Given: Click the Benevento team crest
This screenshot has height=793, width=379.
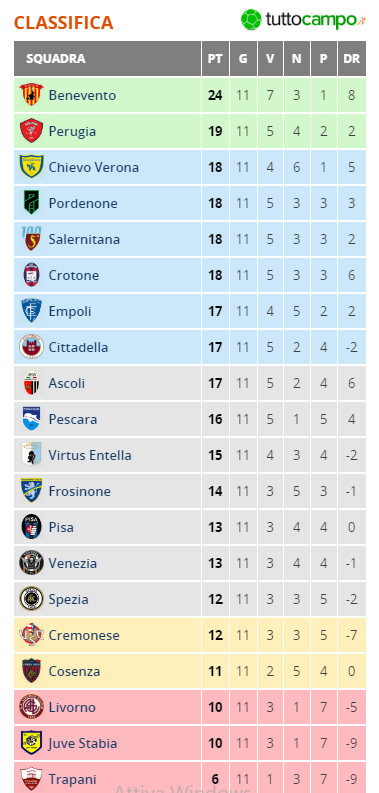Looking at the screenshot, I should pyautogui.click(x=31, y=95).
